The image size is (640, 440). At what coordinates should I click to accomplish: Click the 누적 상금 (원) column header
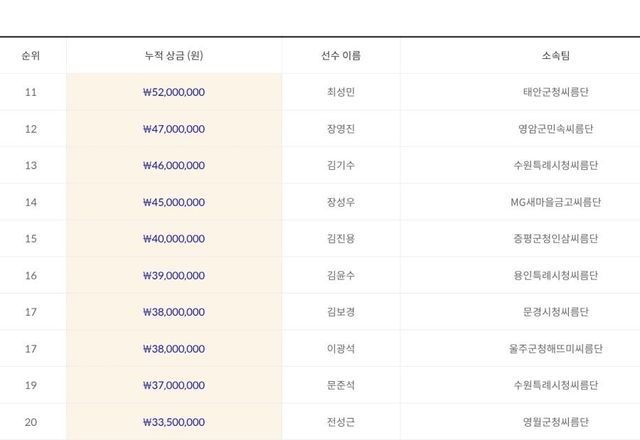point(174,56)
